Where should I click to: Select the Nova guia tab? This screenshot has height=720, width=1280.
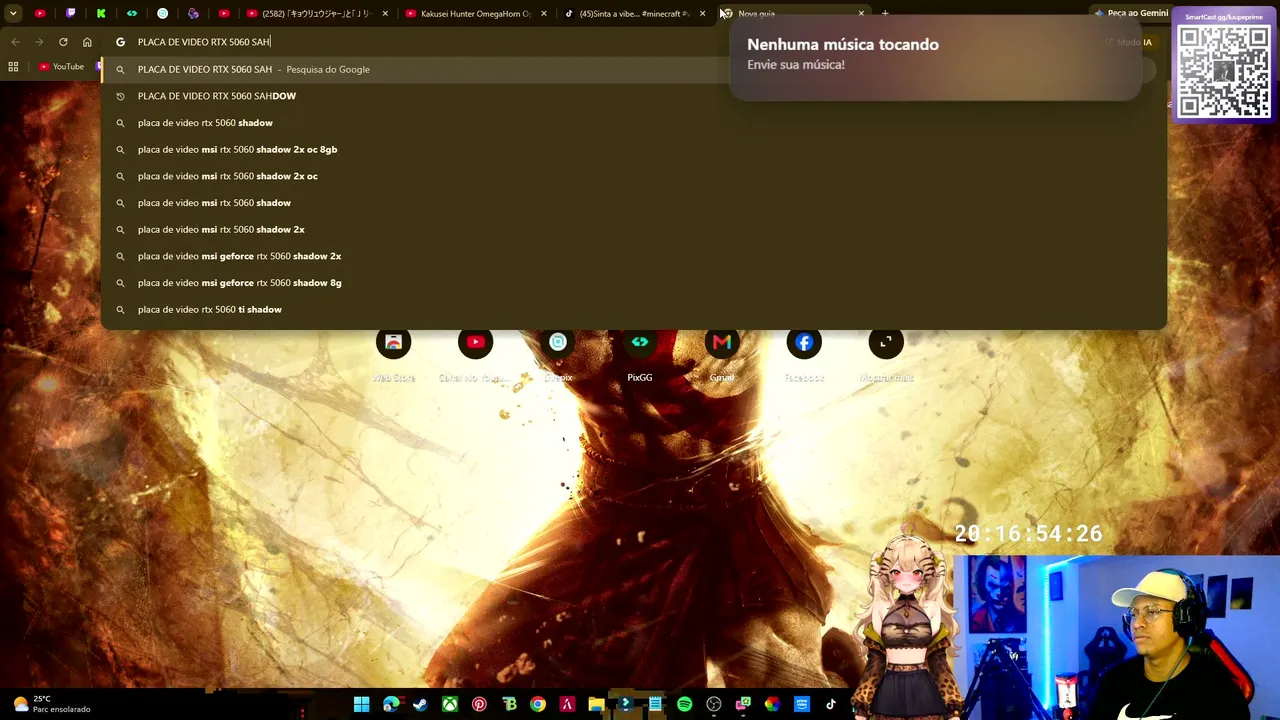click(x=793, y=14)
